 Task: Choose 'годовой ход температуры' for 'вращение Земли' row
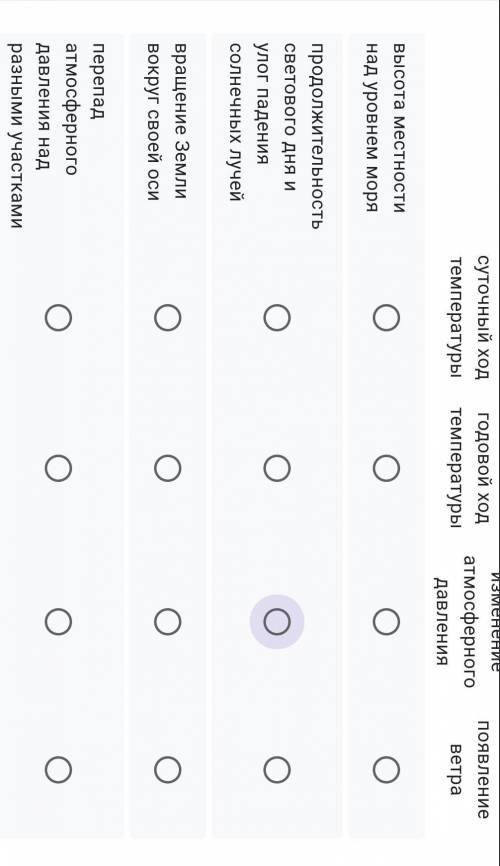pyautogui.click(x=167, y=468)
